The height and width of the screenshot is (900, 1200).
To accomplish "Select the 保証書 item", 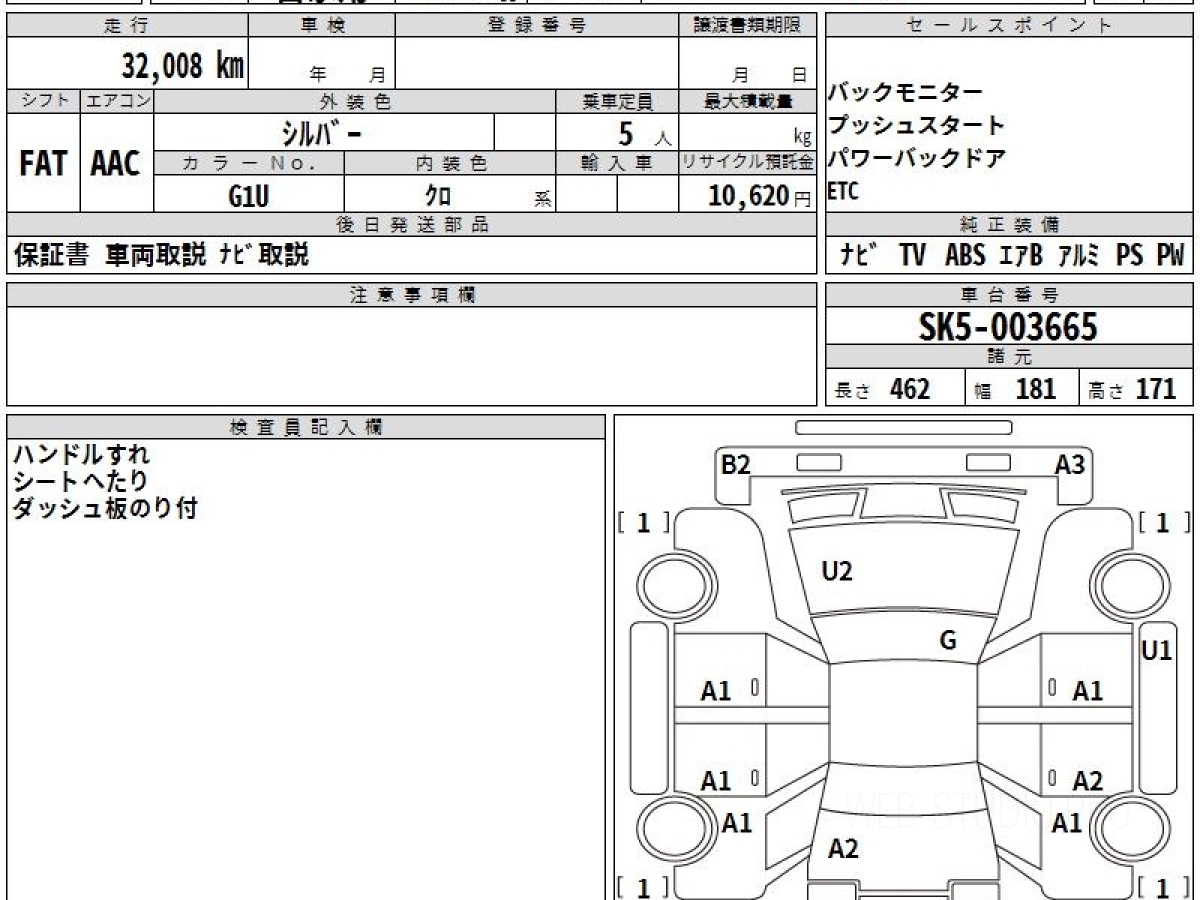I will [51, 256].
